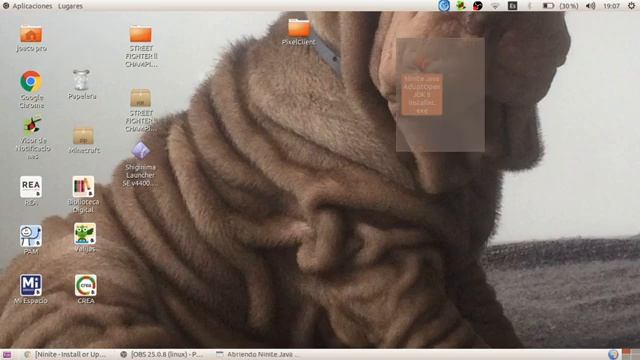Open the keyboard layout indicator
Viewport: 640px width, 360px height.
pos(512,6)
